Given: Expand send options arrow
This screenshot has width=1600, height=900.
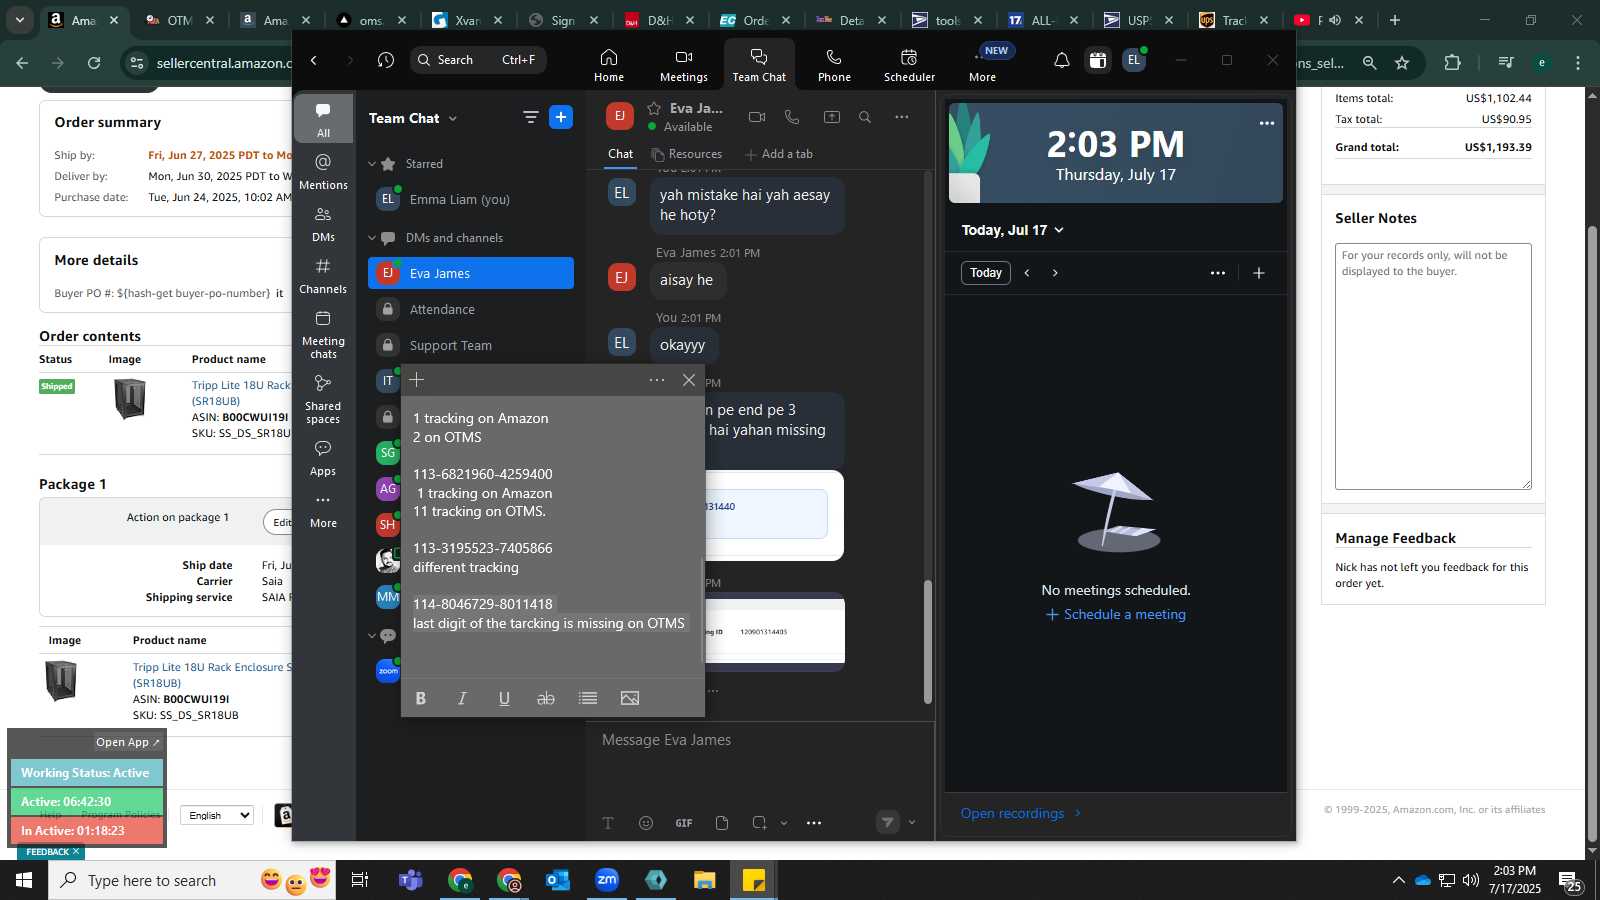Looking at the screenshot, I should tap(912, 822).
